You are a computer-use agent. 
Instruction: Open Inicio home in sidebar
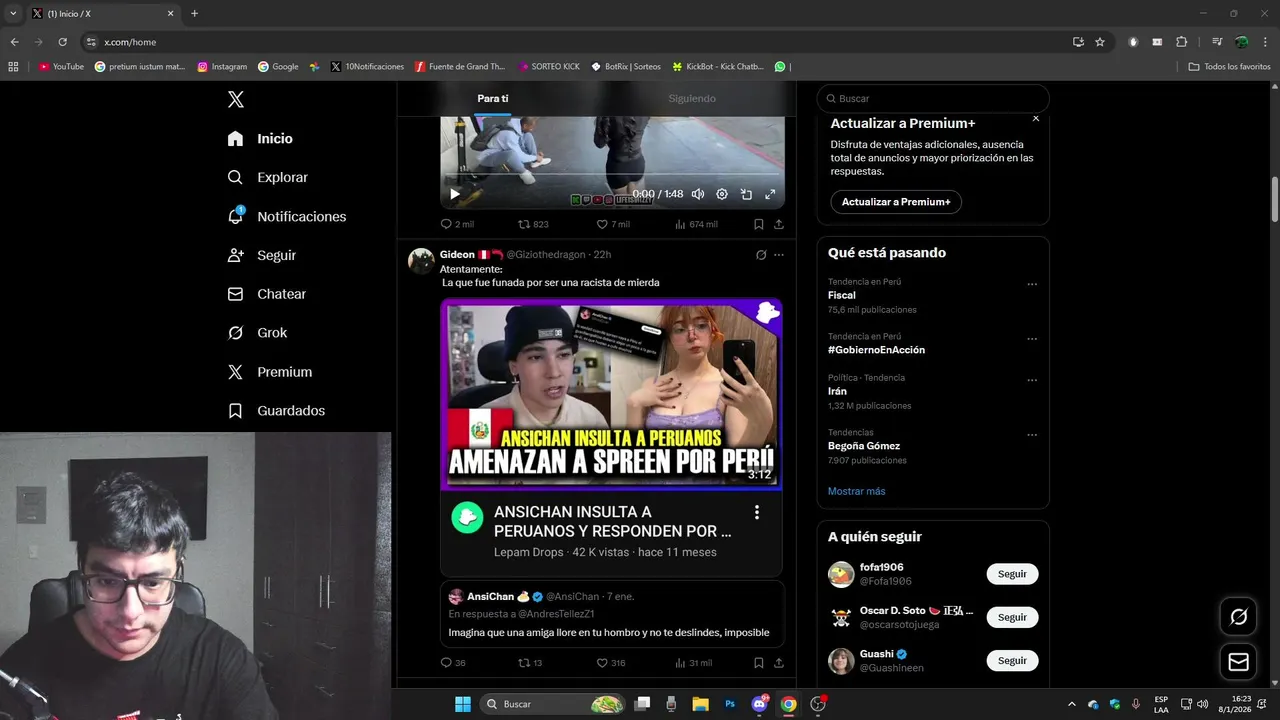260,138
